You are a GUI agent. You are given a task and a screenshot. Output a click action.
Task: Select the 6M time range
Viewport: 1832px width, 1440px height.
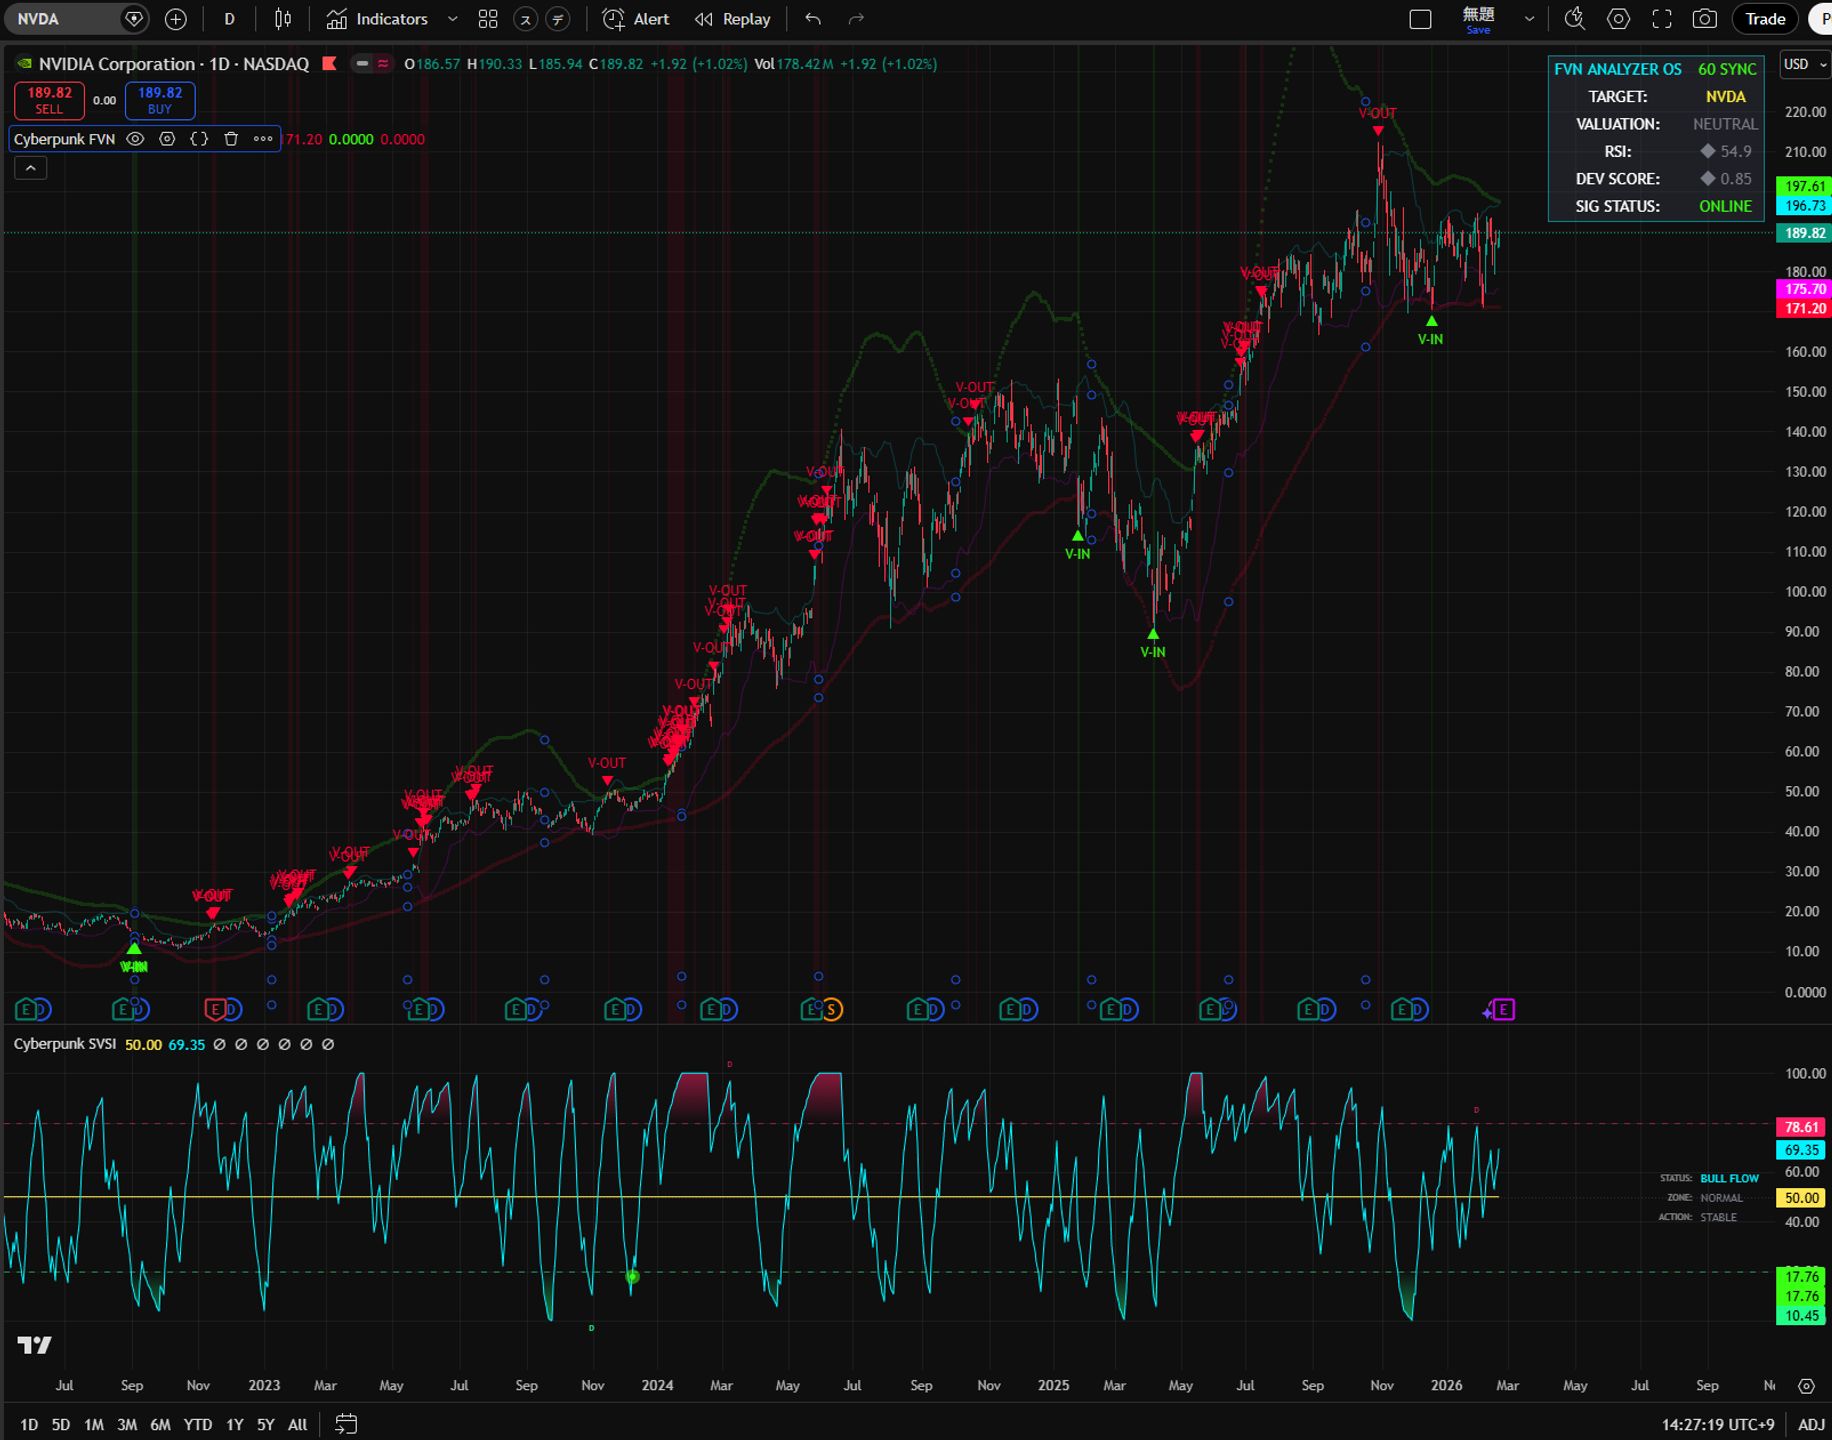click(x=160, y=1424)
